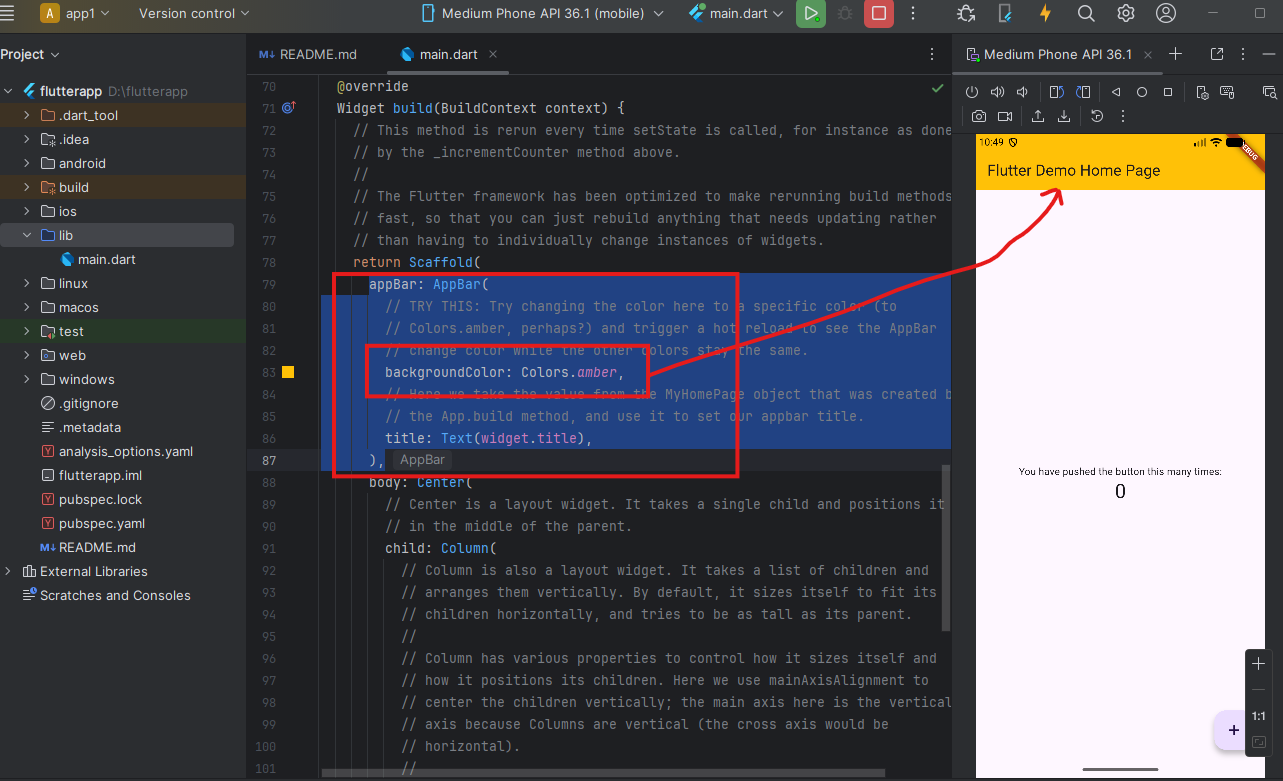This screenshot has width=1283, height=781.
Task: Stop the running app with red Stop button
Action: [878, 14]
